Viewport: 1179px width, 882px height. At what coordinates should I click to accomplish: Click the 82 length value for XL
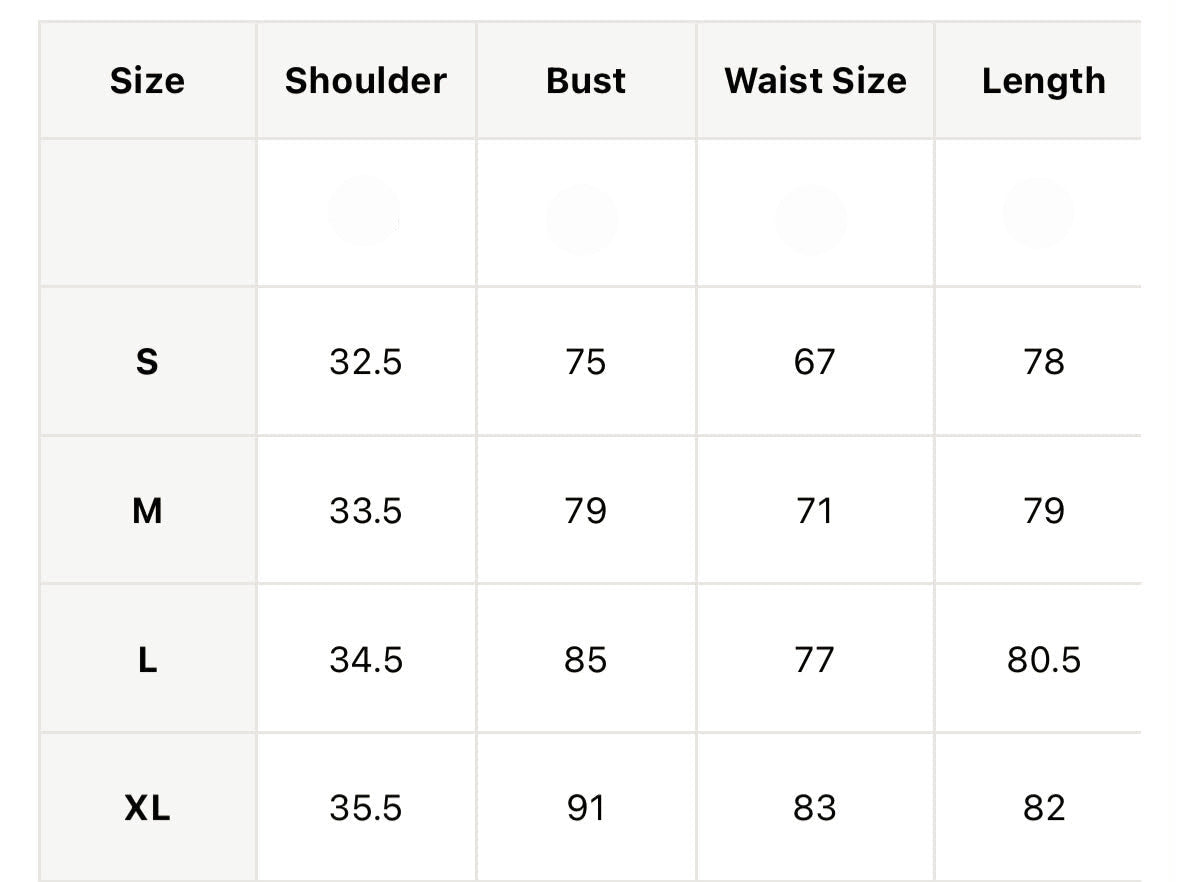click(1044, 808)
